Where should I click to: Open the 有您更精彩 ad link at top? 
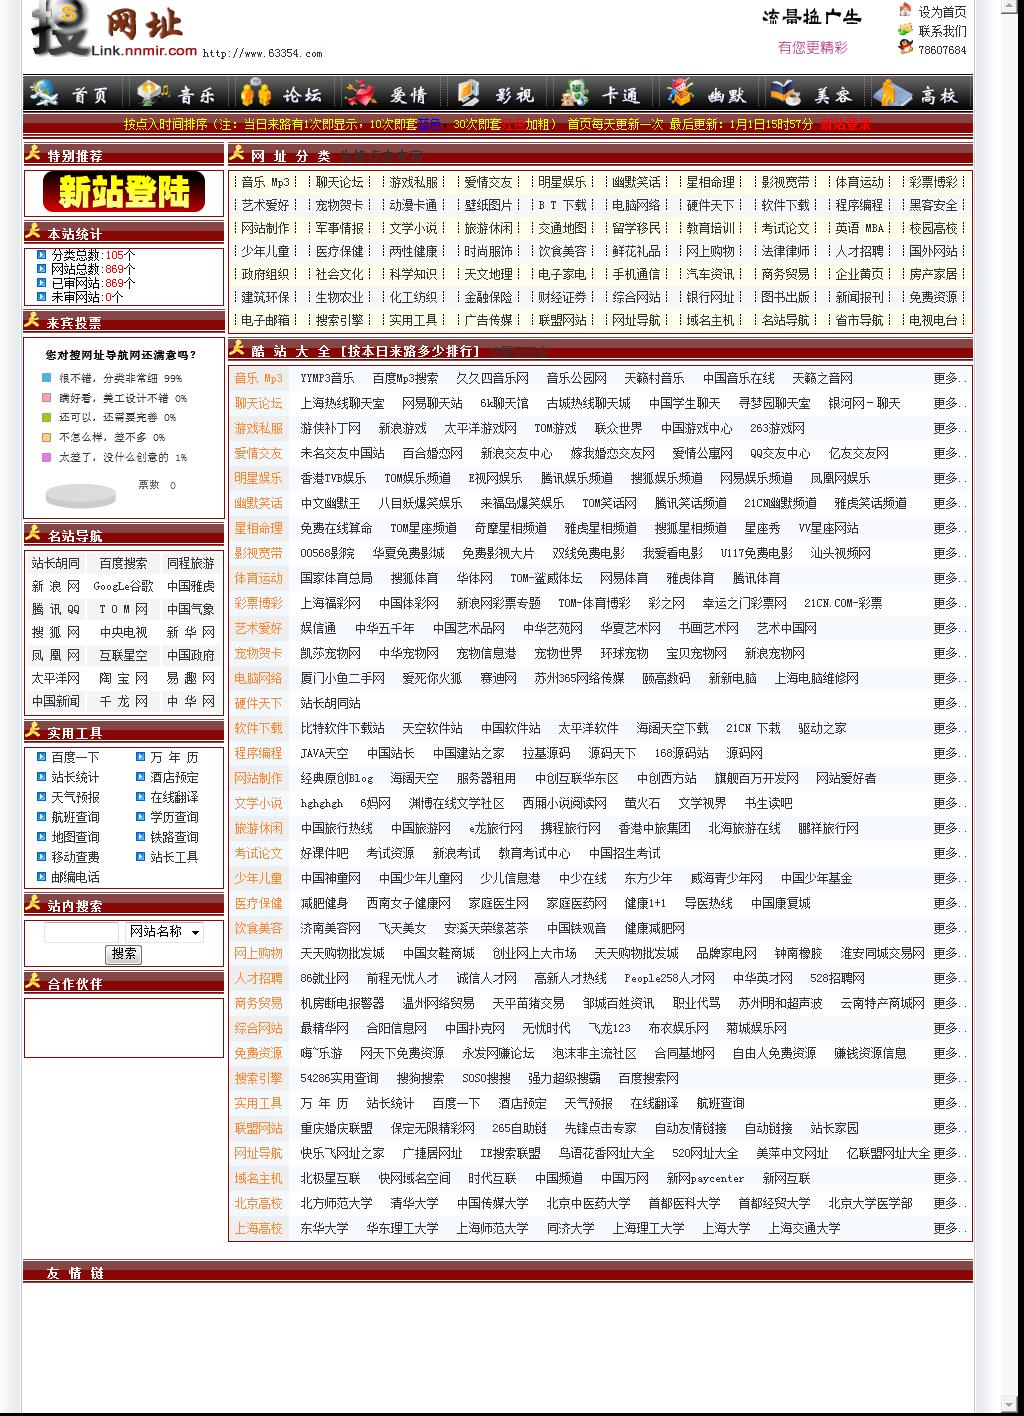812,47
